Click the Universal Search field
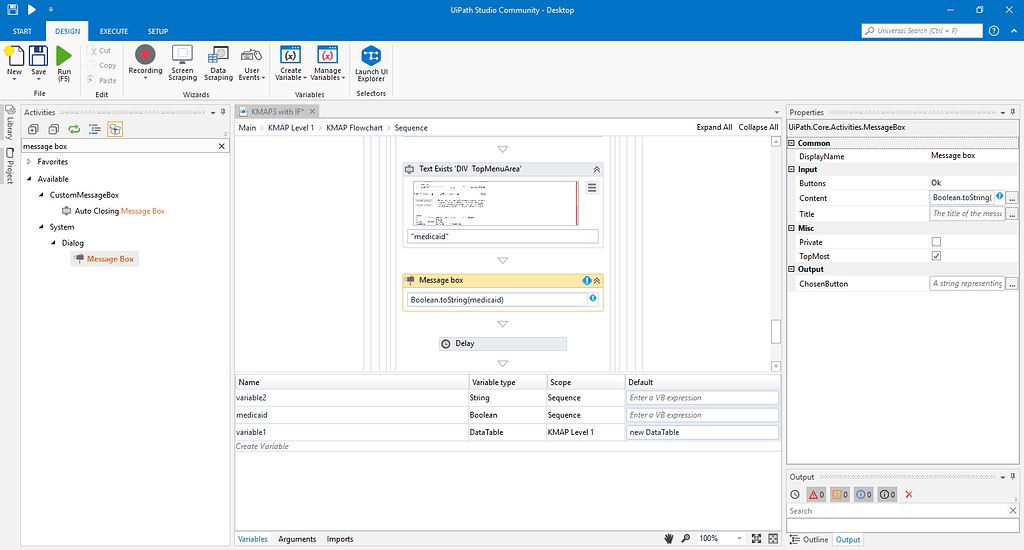Viewport: 1024px width, 550px height. pyautogui.click(x=922, y=31)
